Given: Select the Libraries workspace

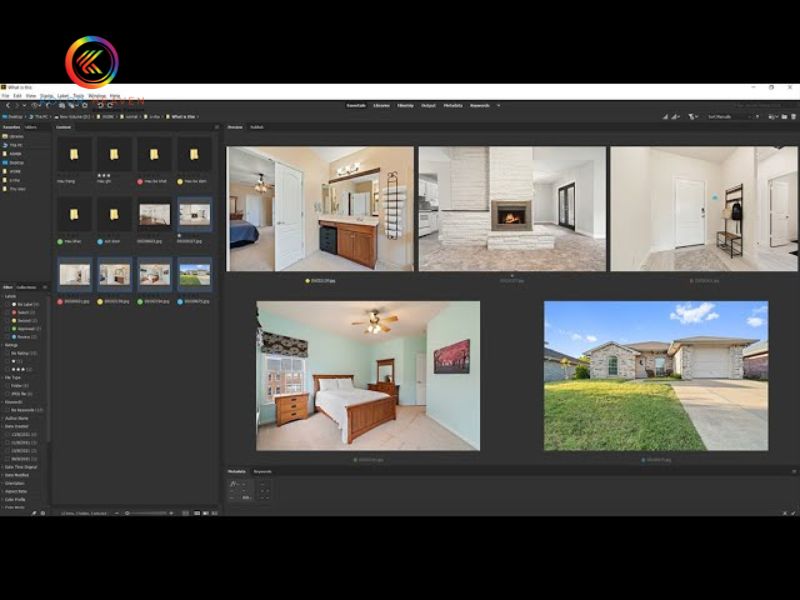Looking at the screenshot, I should pos(381,106).
